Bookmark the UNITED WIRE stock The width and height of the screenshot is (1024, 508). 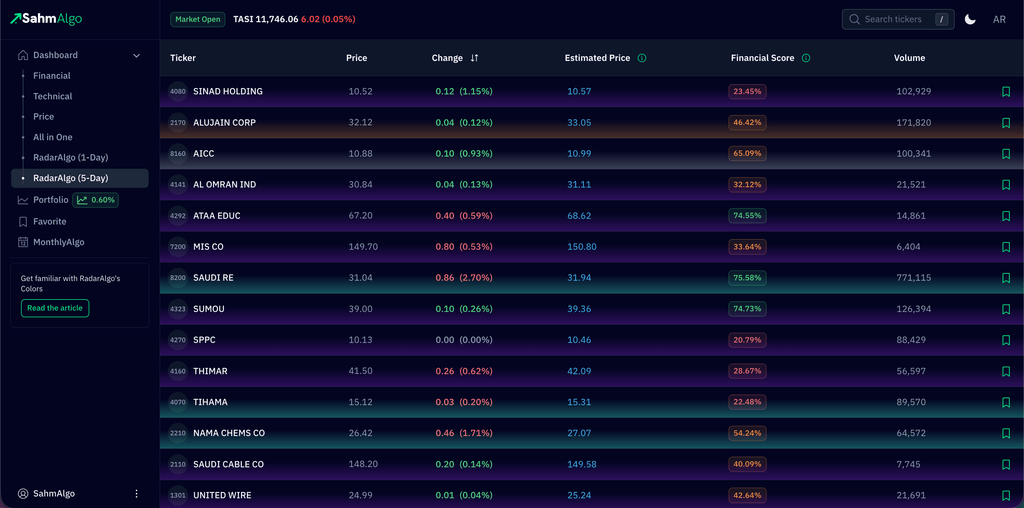[x=1005, y=496]
